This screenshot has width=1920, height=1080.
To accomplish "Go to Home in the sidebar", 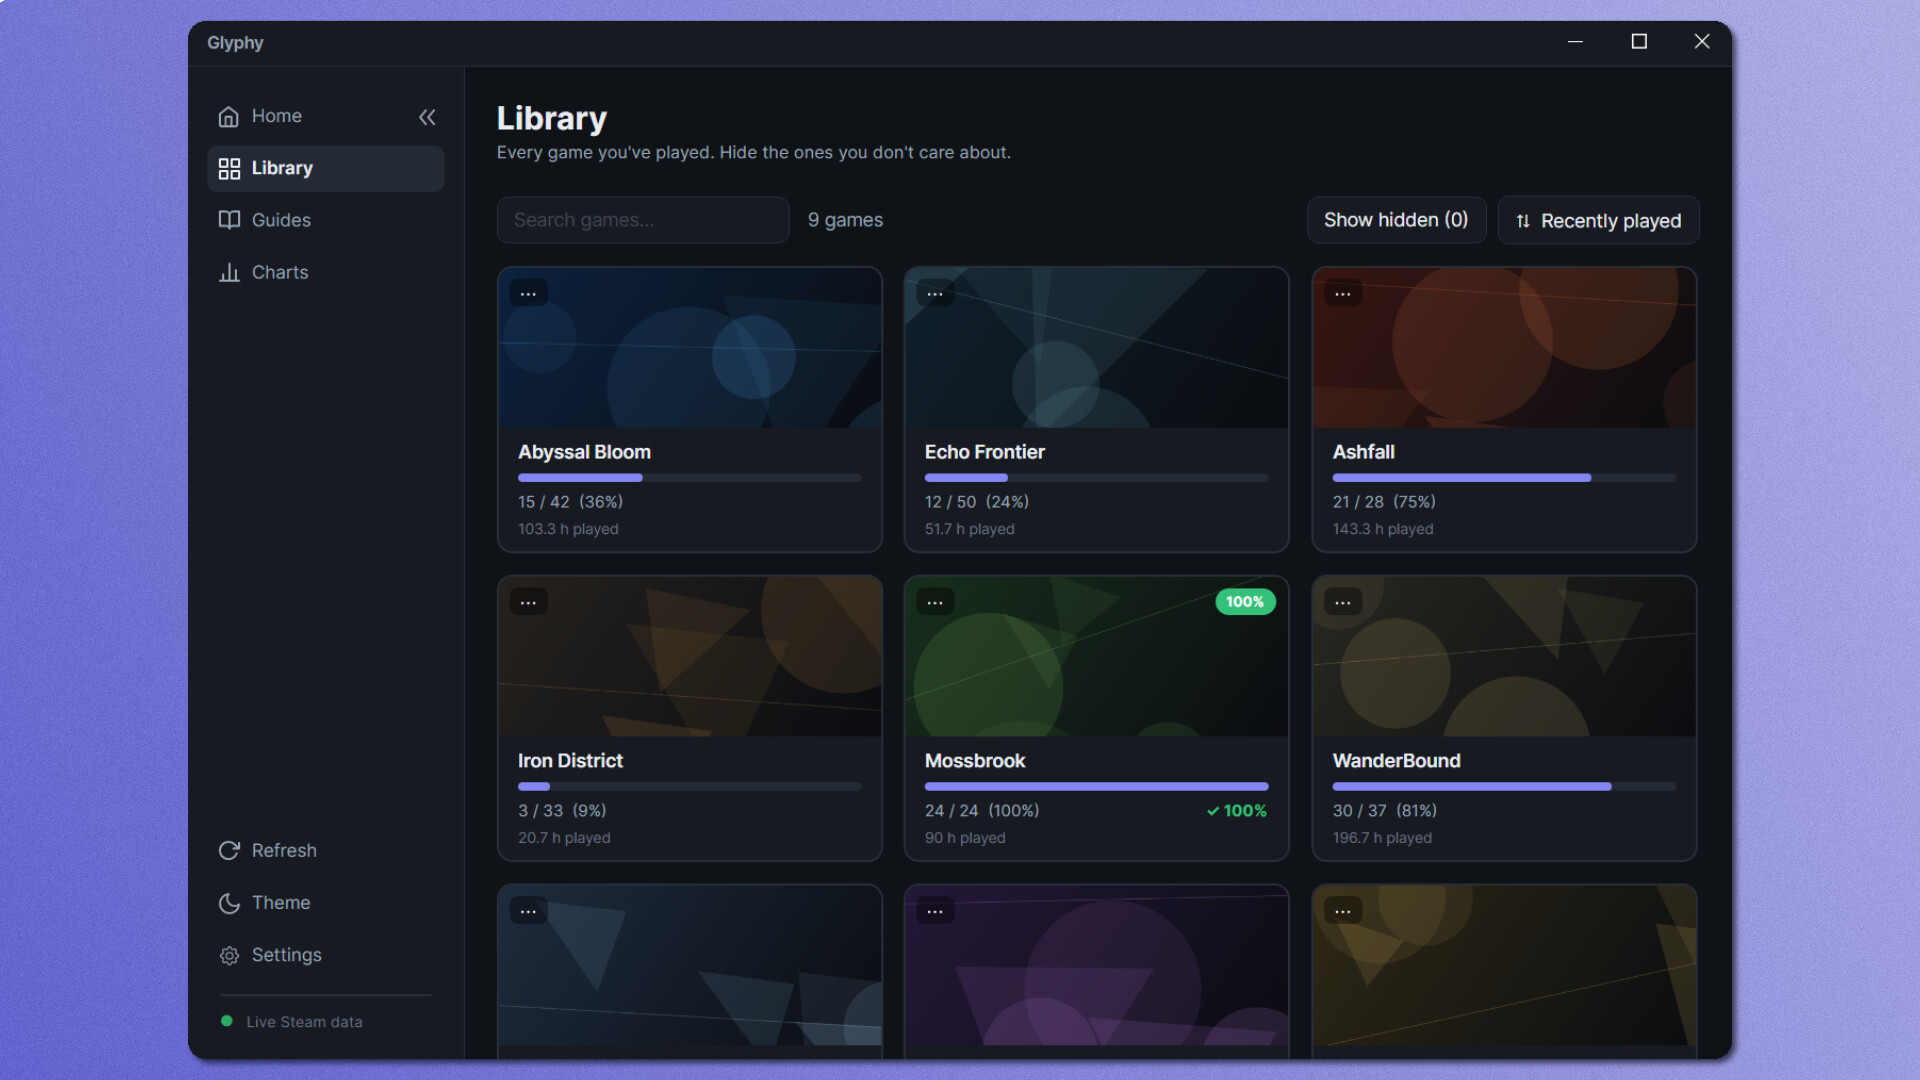I will (325, 117).
